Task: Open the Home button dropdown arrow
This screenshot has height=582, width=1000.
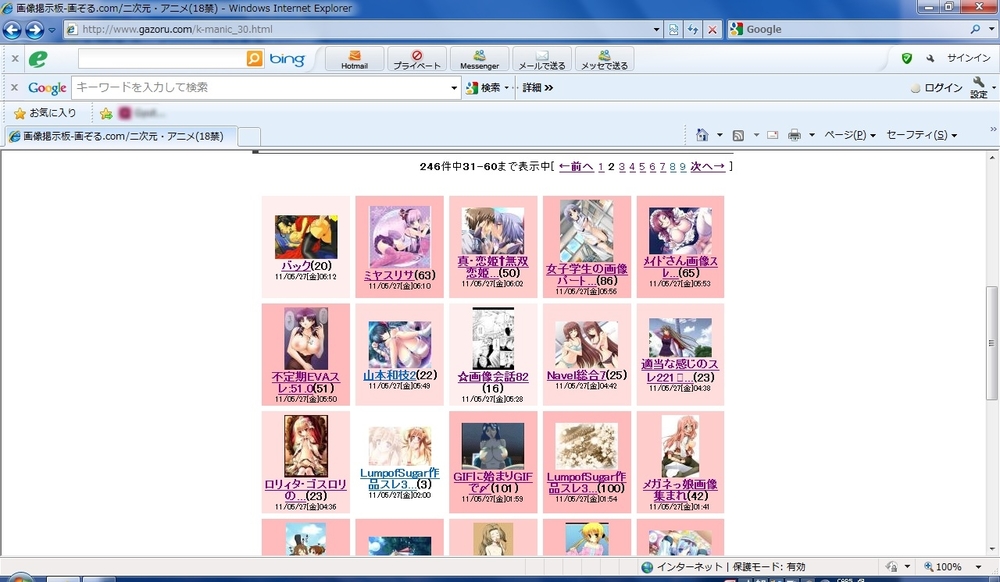Action: point(718,135)
